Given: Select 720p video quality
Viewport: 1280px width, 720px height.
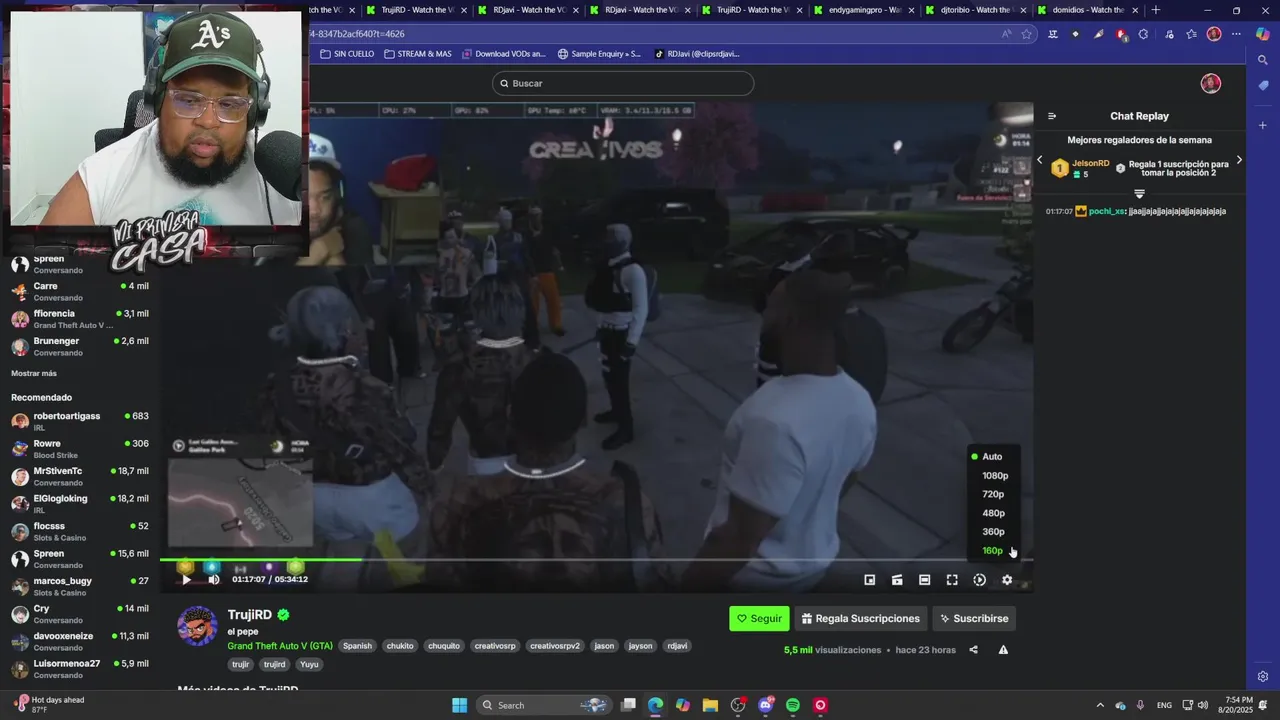Looking at the screenshot, I should coord(993,494).
